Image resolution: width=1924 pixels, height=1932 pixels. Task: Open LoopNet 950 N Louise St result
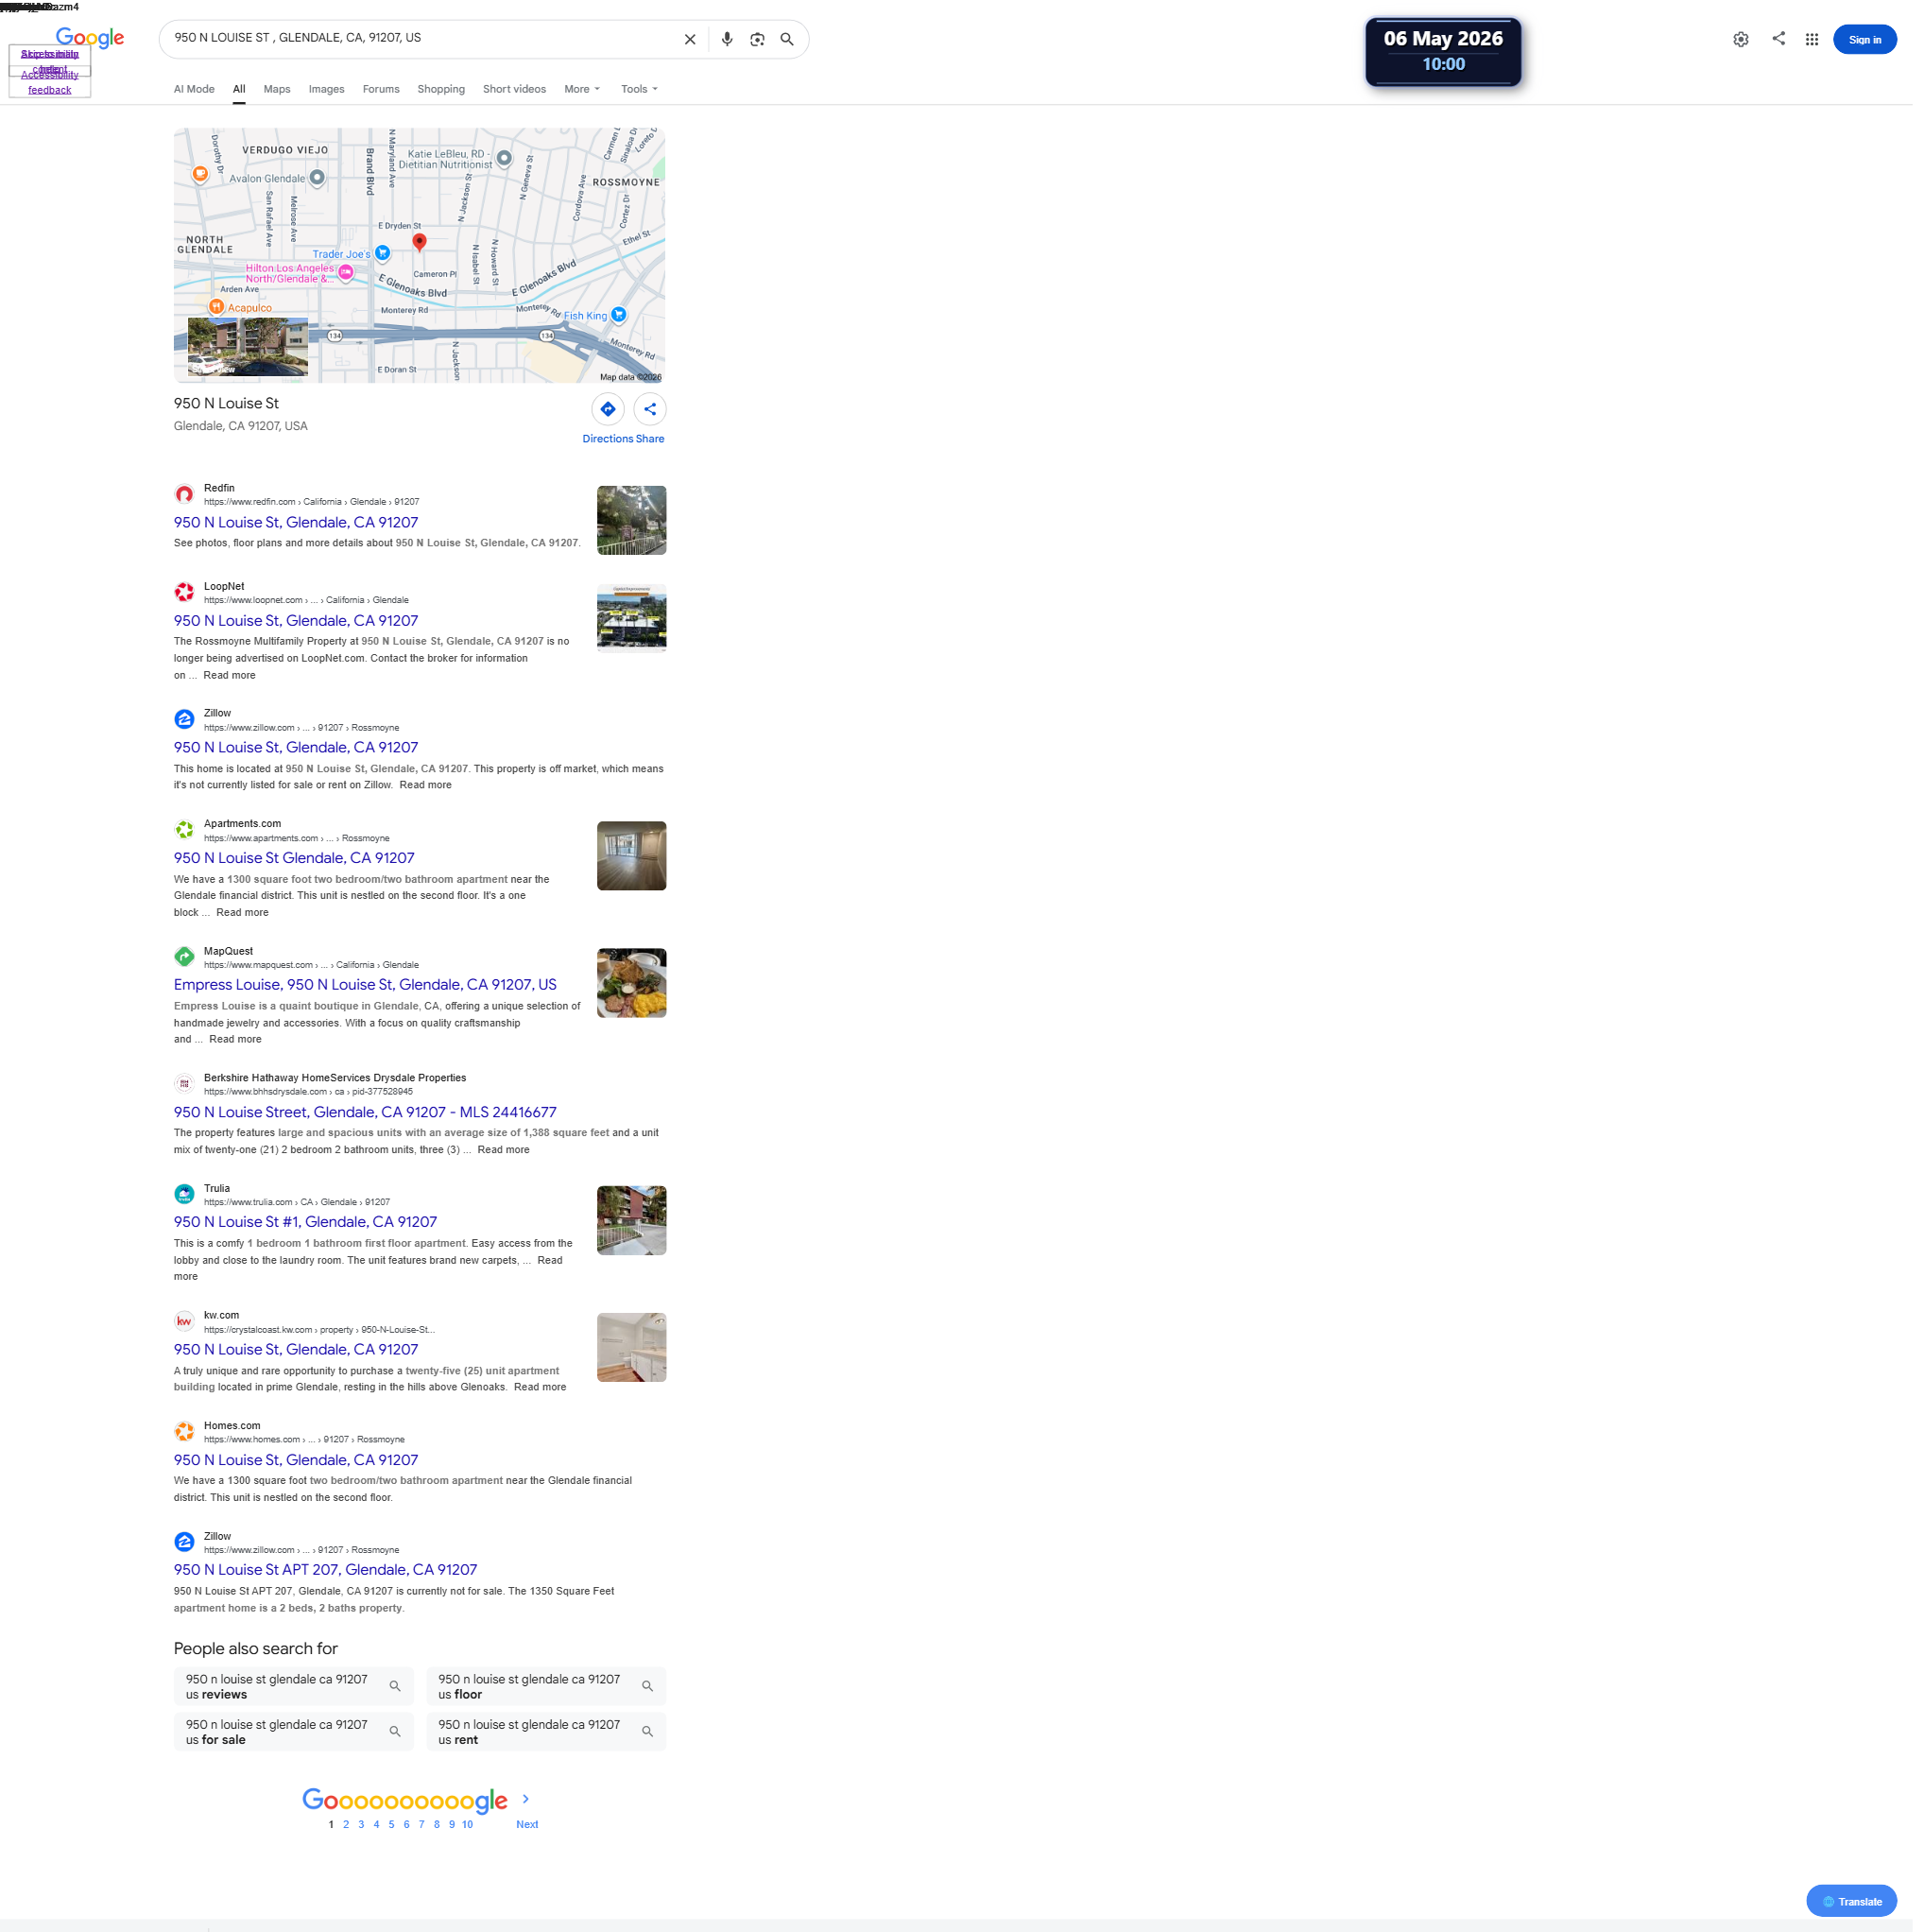click(296, 621)
